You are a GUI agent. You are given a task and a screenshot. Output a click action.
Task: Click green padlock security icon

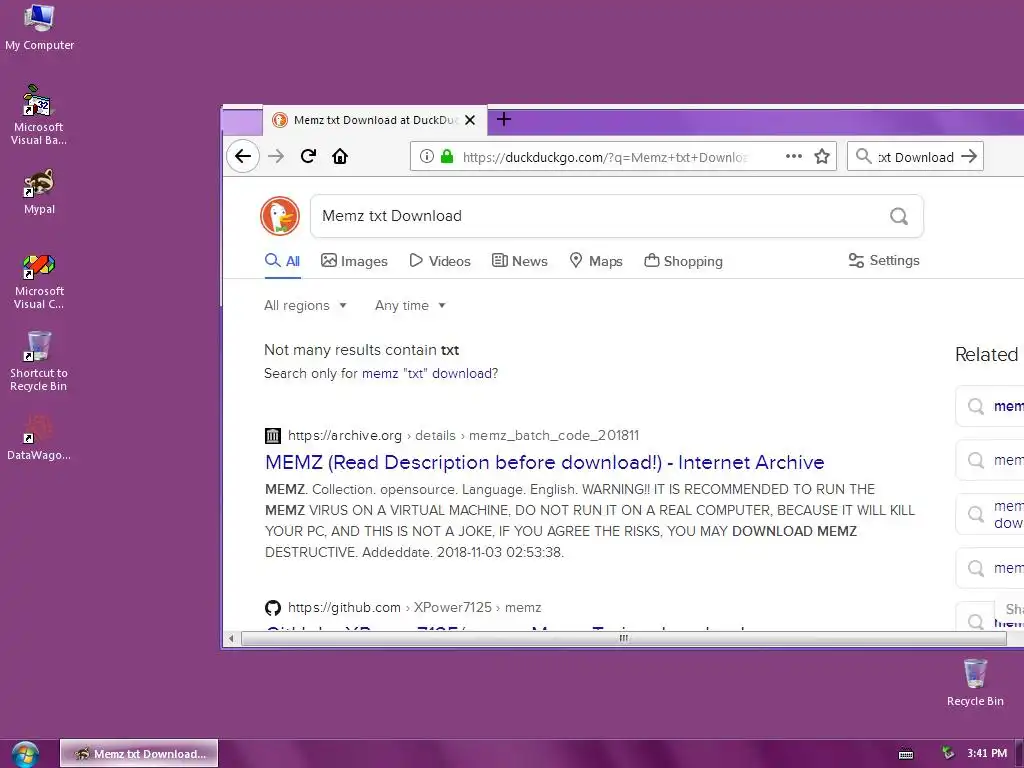447,156
